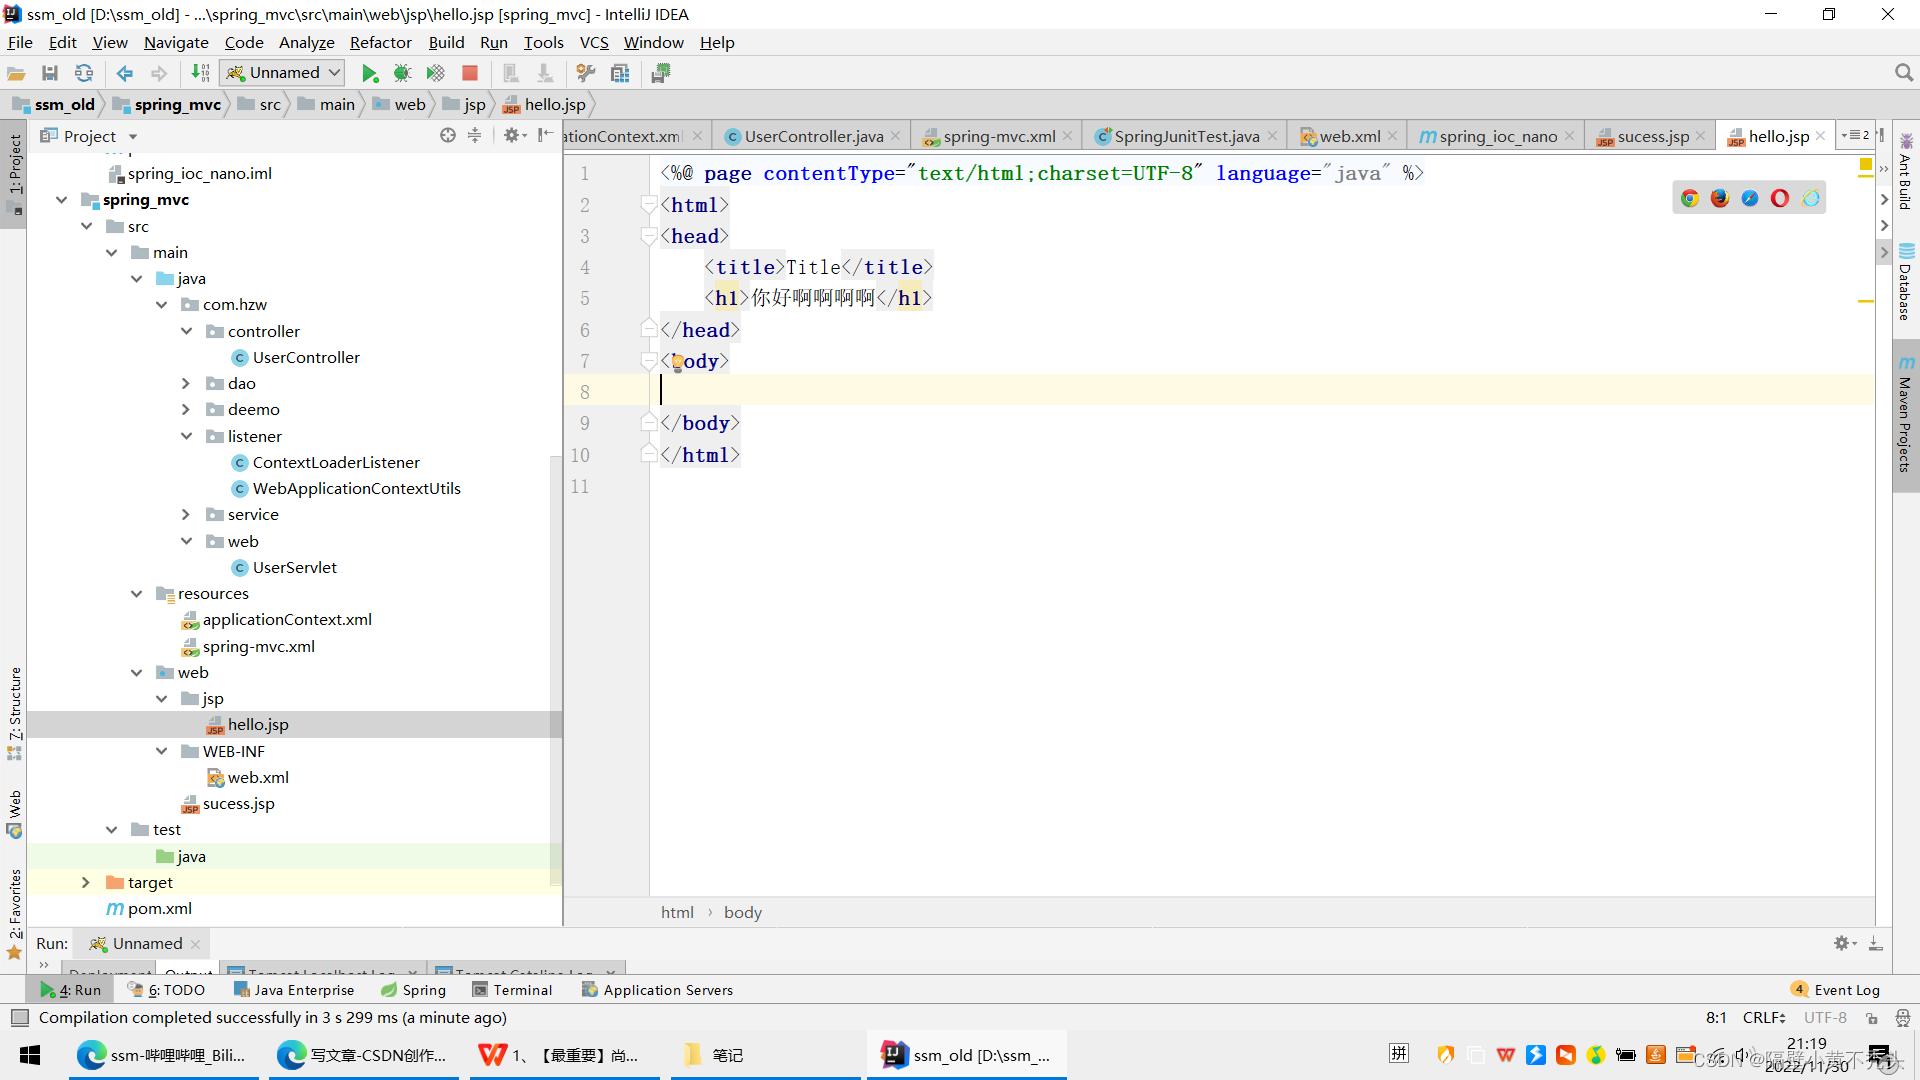Open Settings via the wrench toolbar icon

click(586, 72)
